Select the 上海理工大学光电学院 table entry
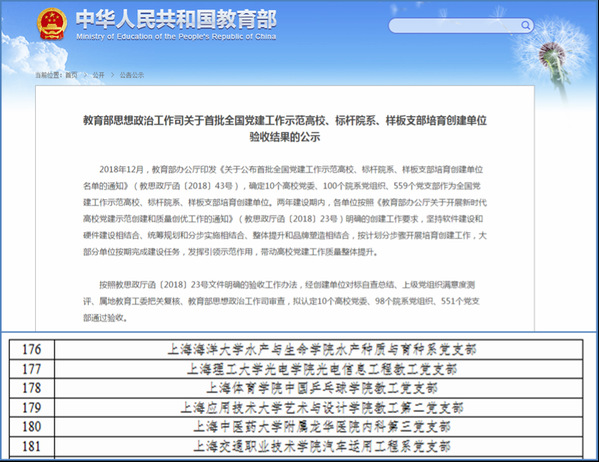Viewport: 599px width, 462px height. [322, 369]
